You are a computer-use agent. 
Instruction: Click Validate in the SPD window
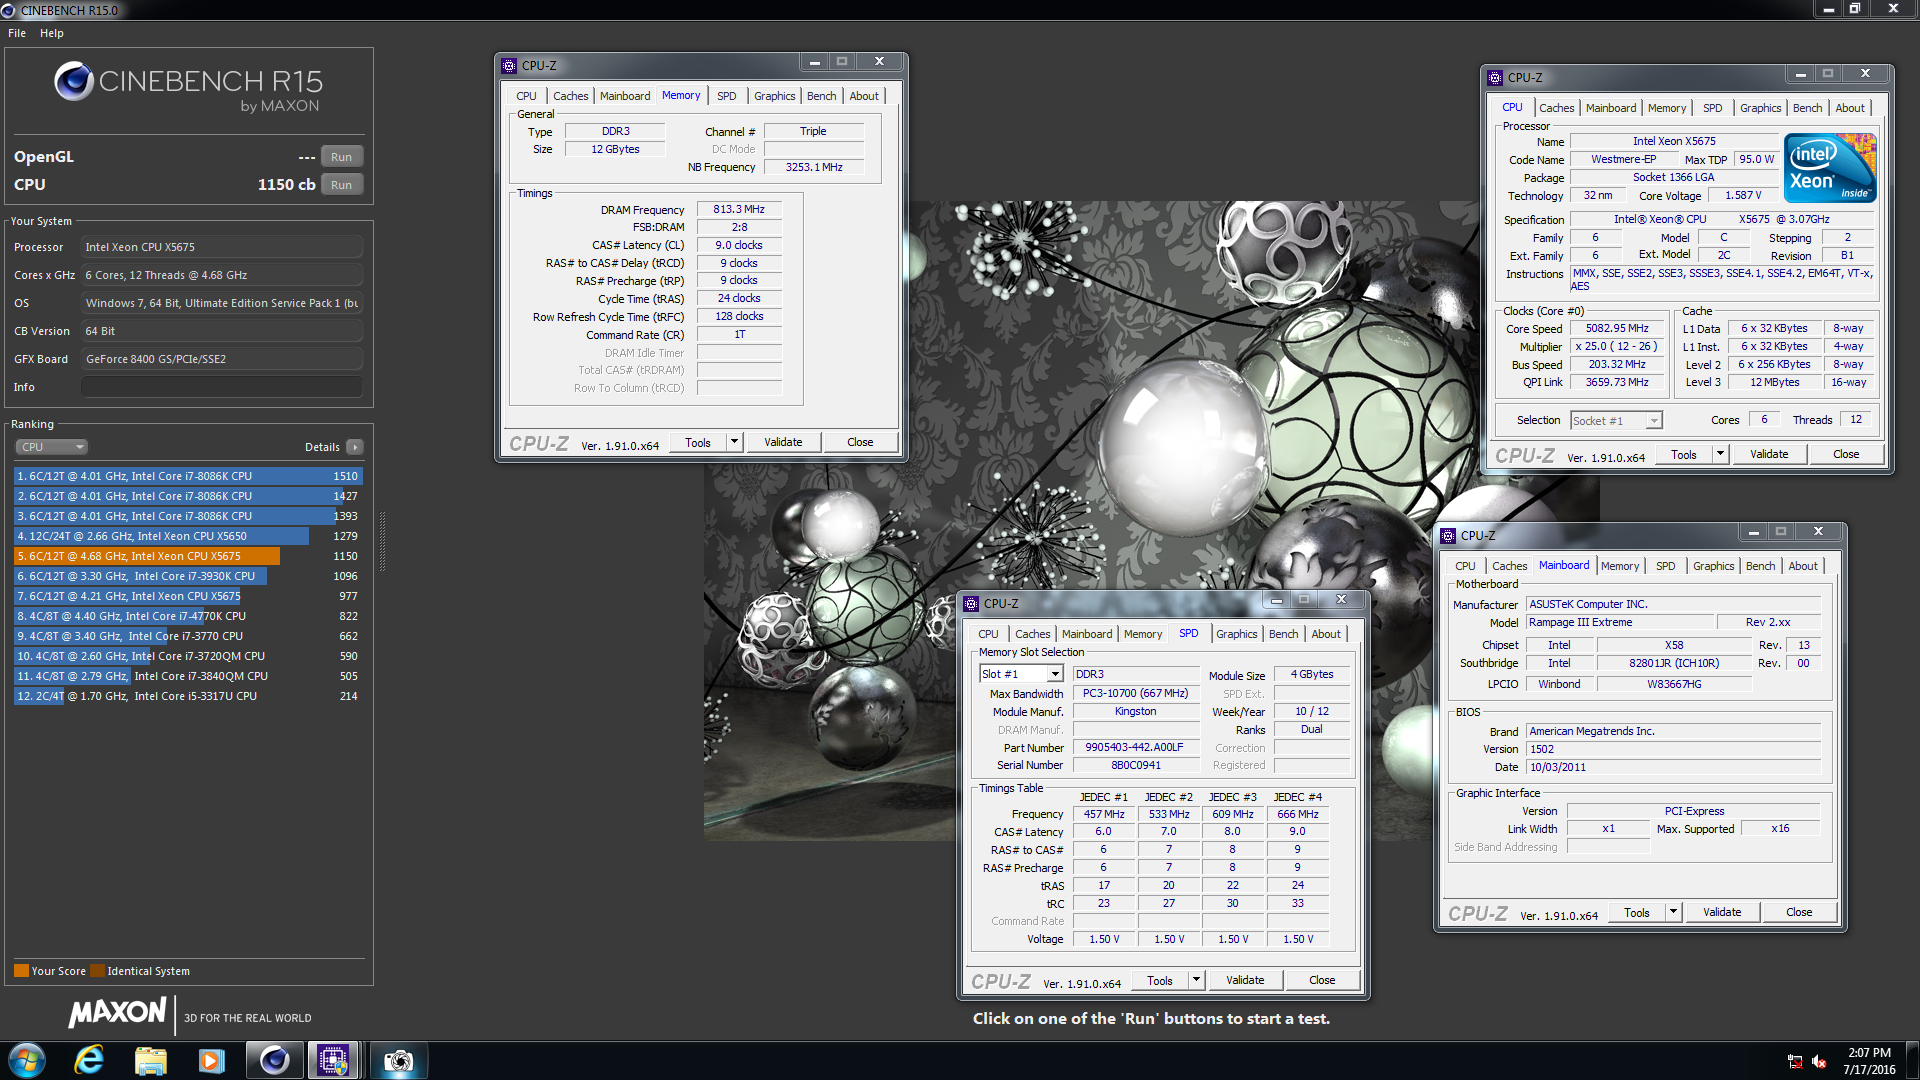(x=1245, y=980)
